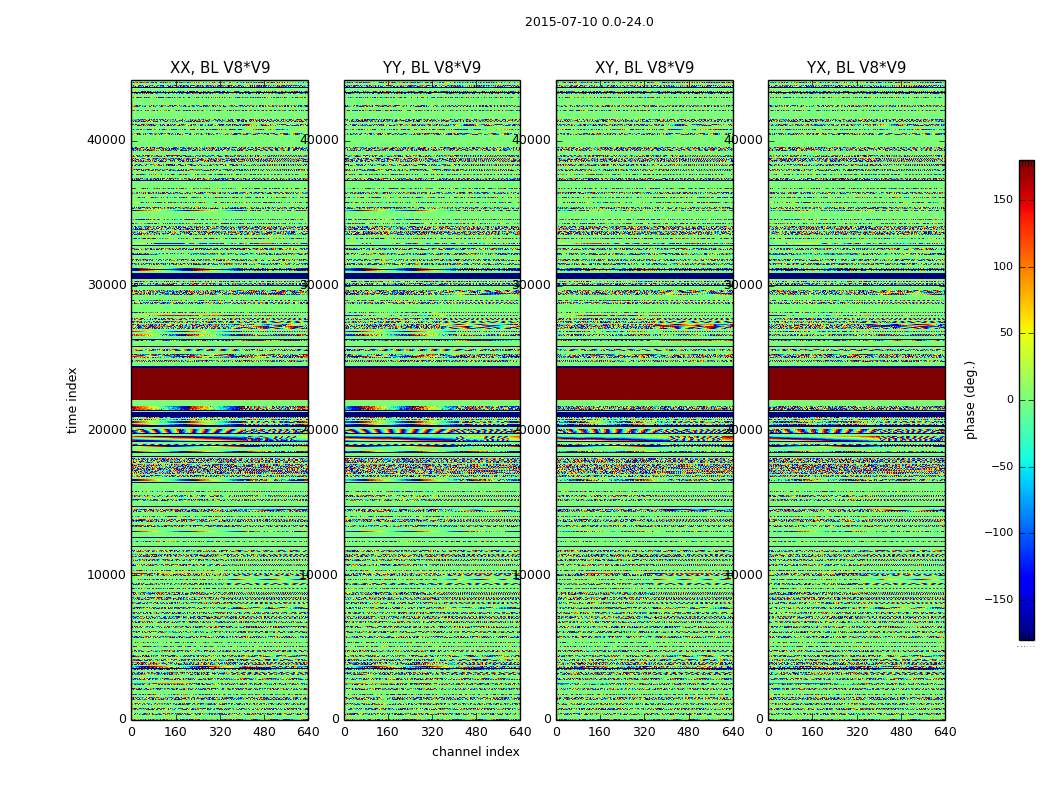Click the 150 tick label on colorbar
Screen dimensions: 1050x800
click(1002, 200)
